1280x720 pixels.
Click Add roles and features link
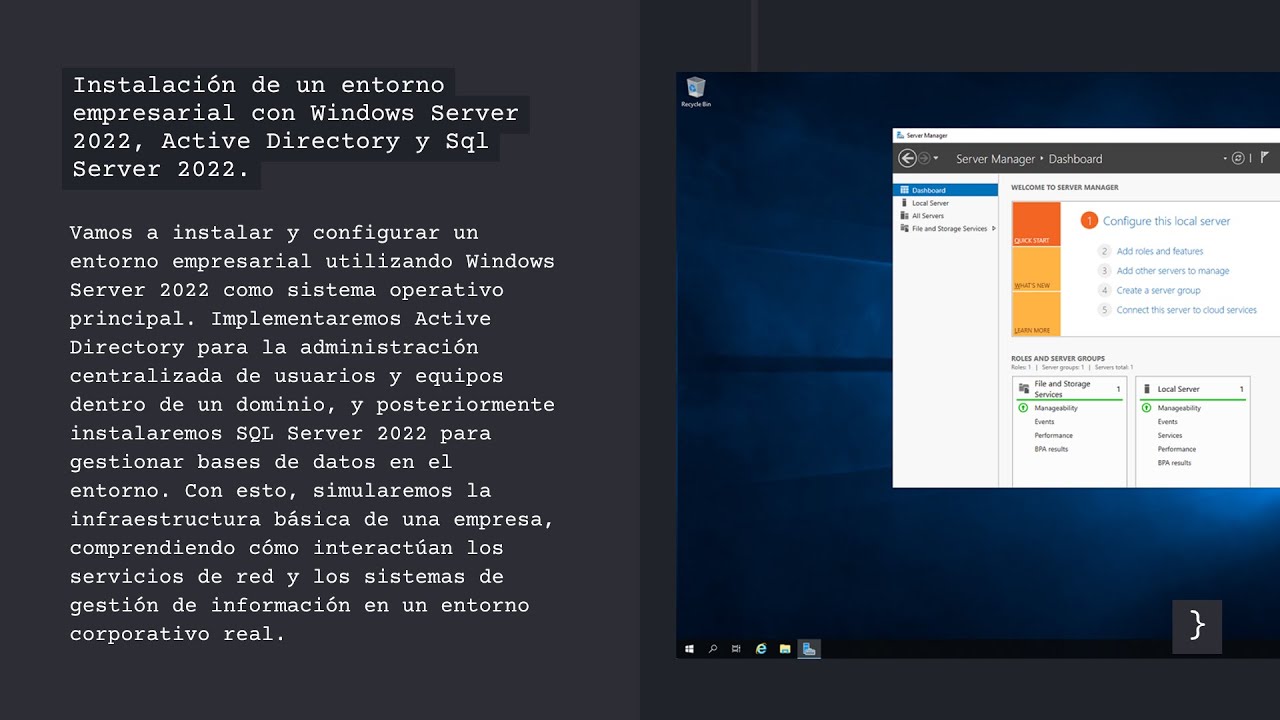(1160, 251)
